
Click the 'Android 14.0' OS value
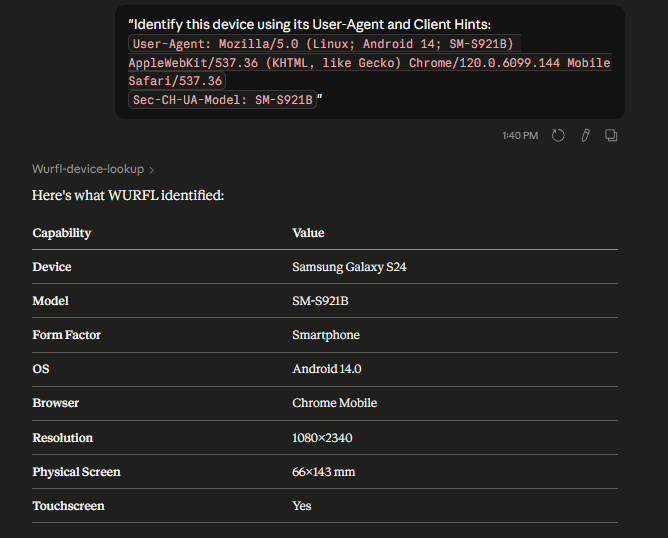click(327, 369)
